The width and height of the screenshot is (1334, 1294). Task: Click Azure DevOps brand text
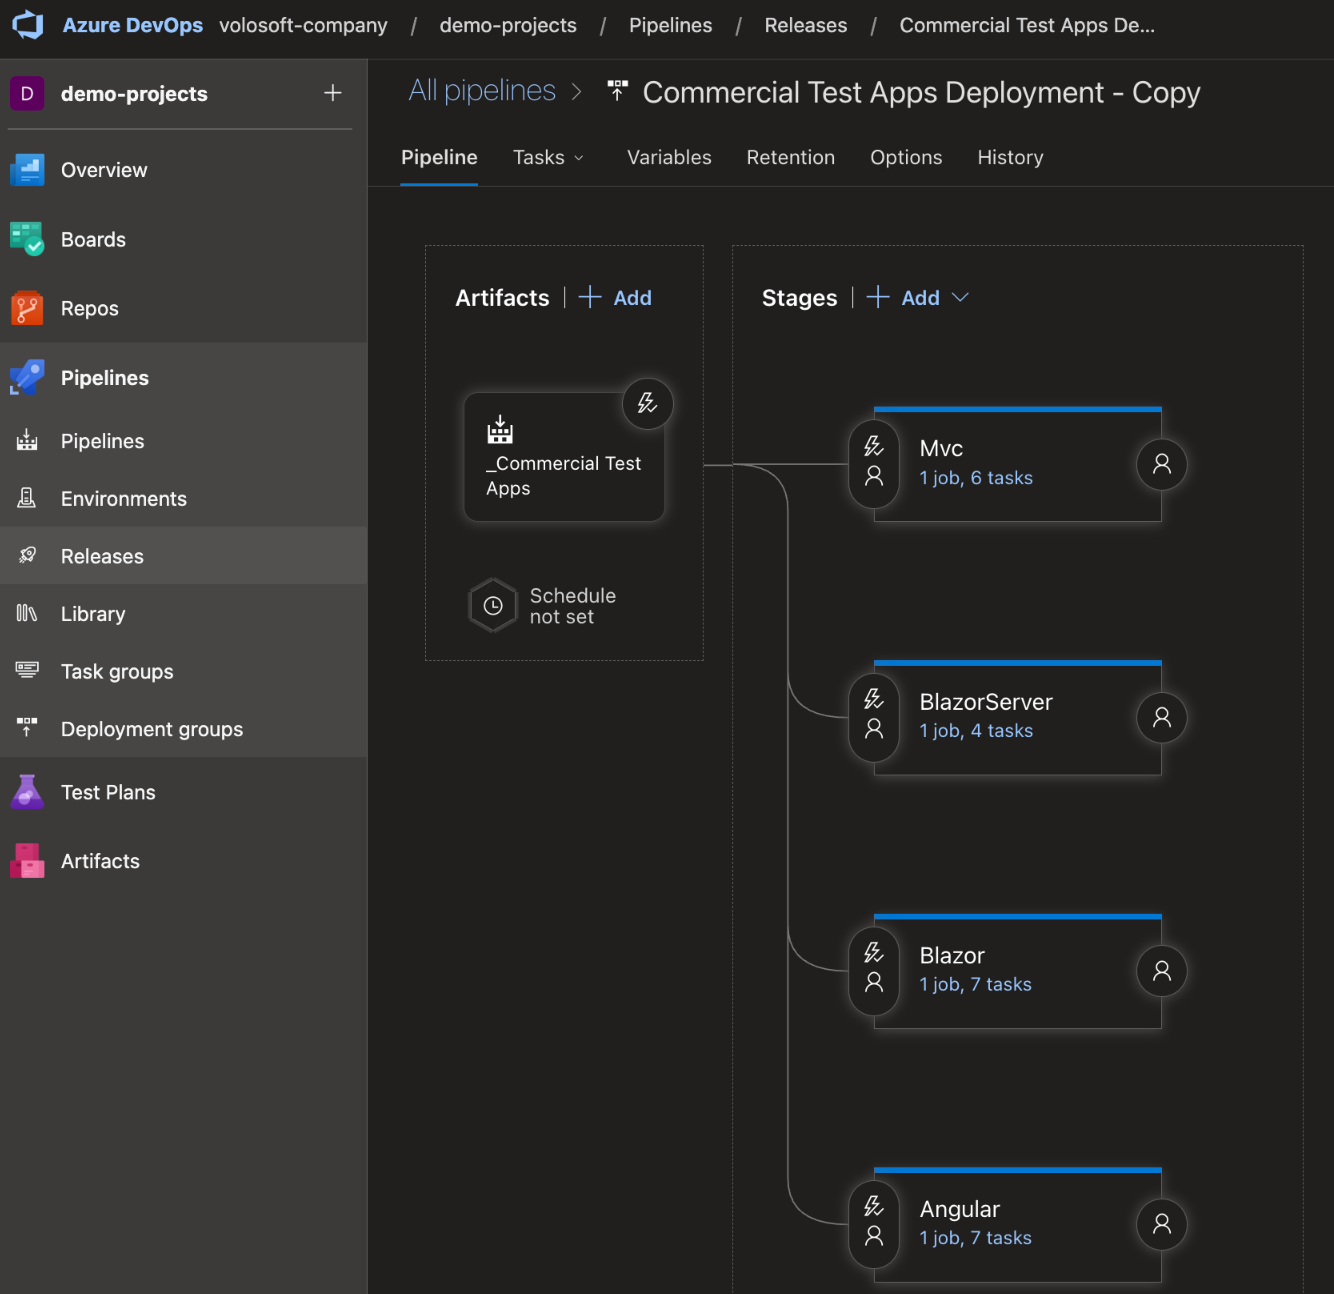point(132,25)
